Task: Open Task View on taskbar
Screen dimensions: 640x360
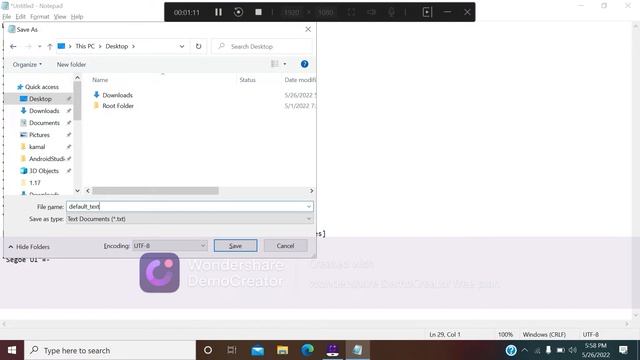Action: click(232, 350)
